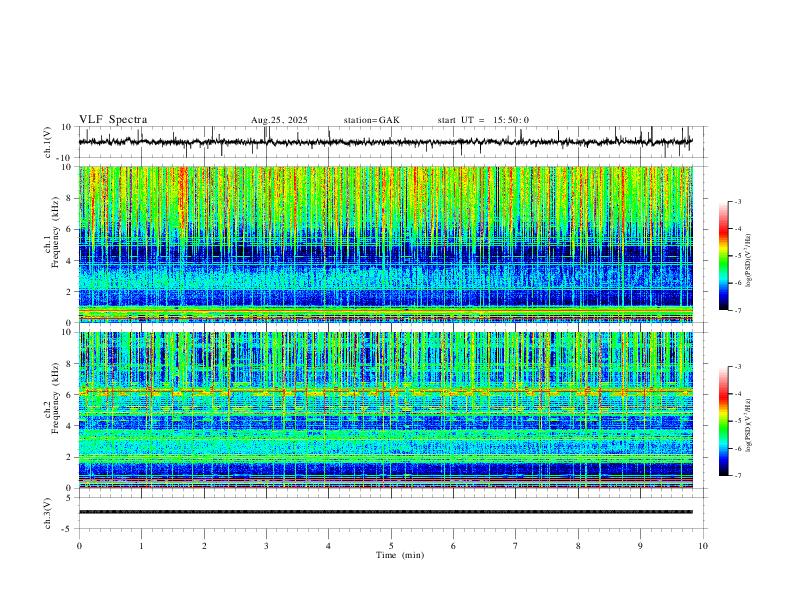Screen dimensions: 792x612
Task: Click time axis tick label "6"
Action: pyautogui.click(x=453, y=546)
